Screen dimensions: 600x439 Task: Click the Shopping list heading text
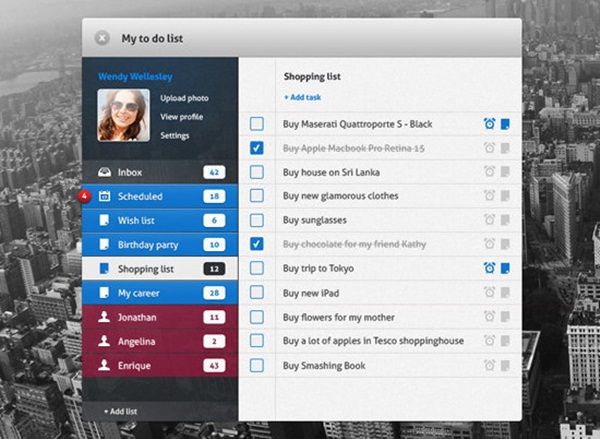pos(312,77)
